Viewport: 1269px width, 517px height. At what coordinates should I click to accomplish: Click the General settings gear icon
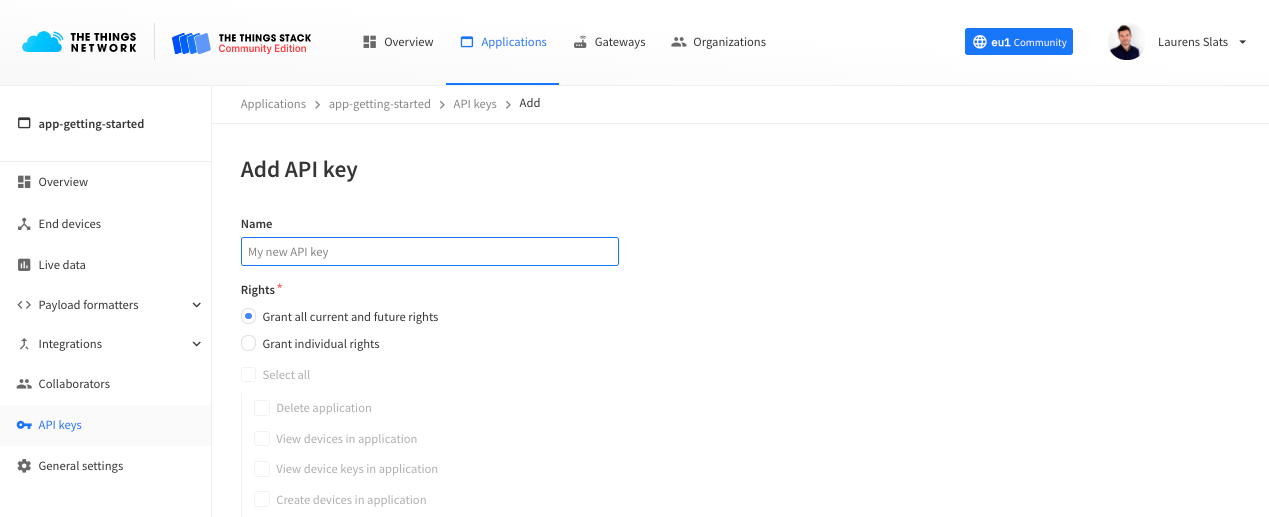(24, 466)
